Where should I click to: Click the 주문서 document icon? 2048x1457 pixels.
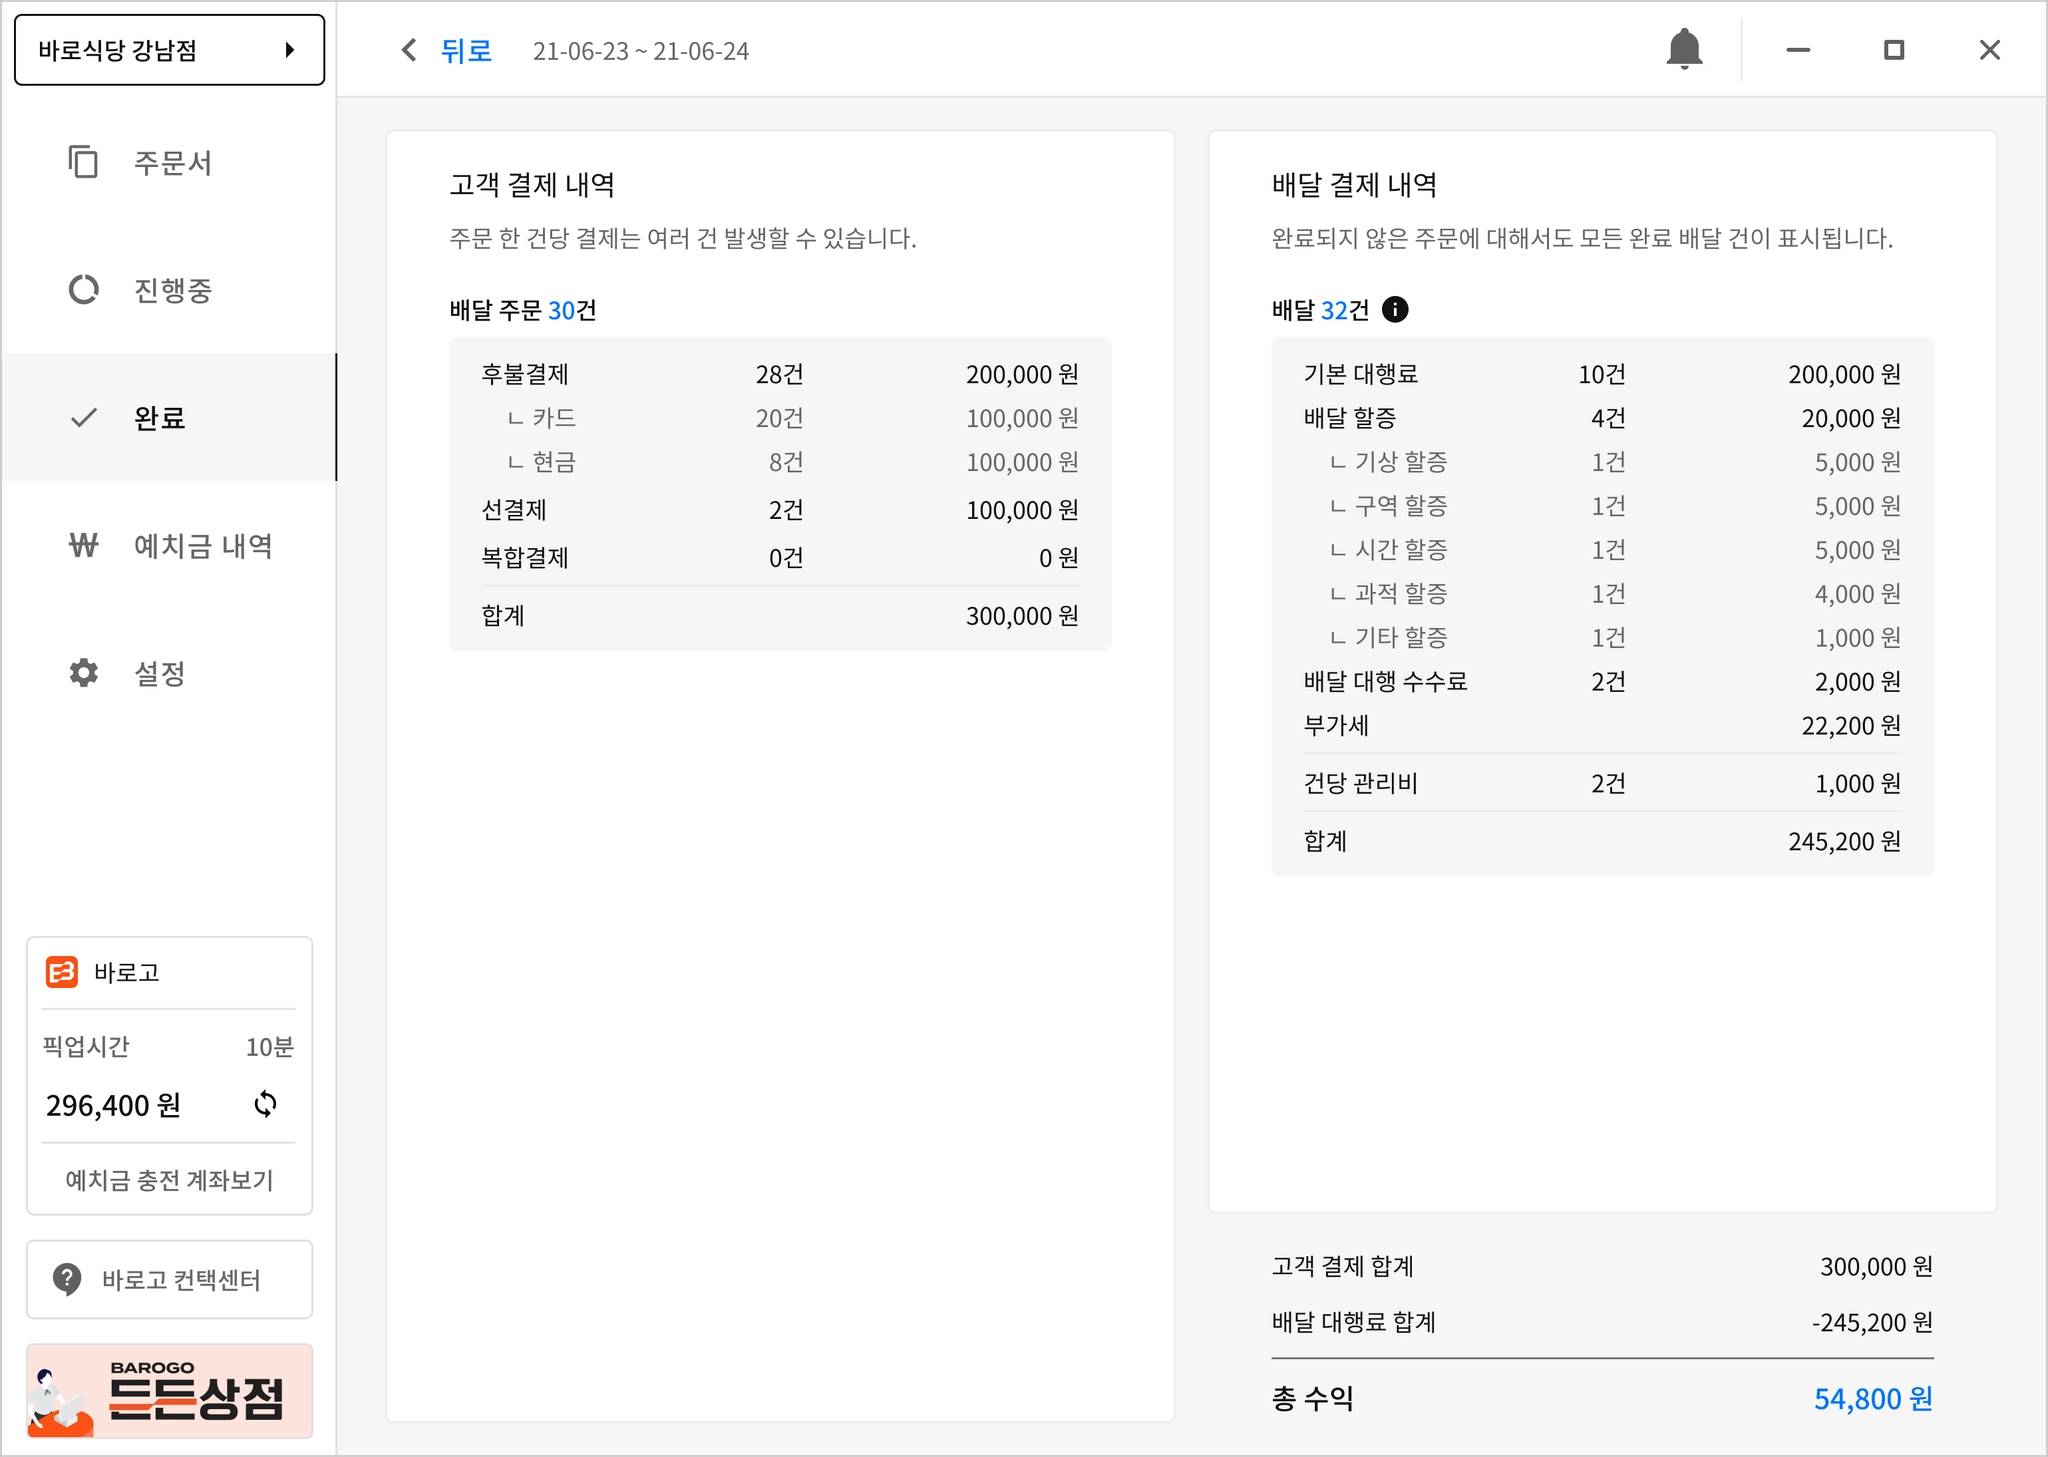coord(83,162)
